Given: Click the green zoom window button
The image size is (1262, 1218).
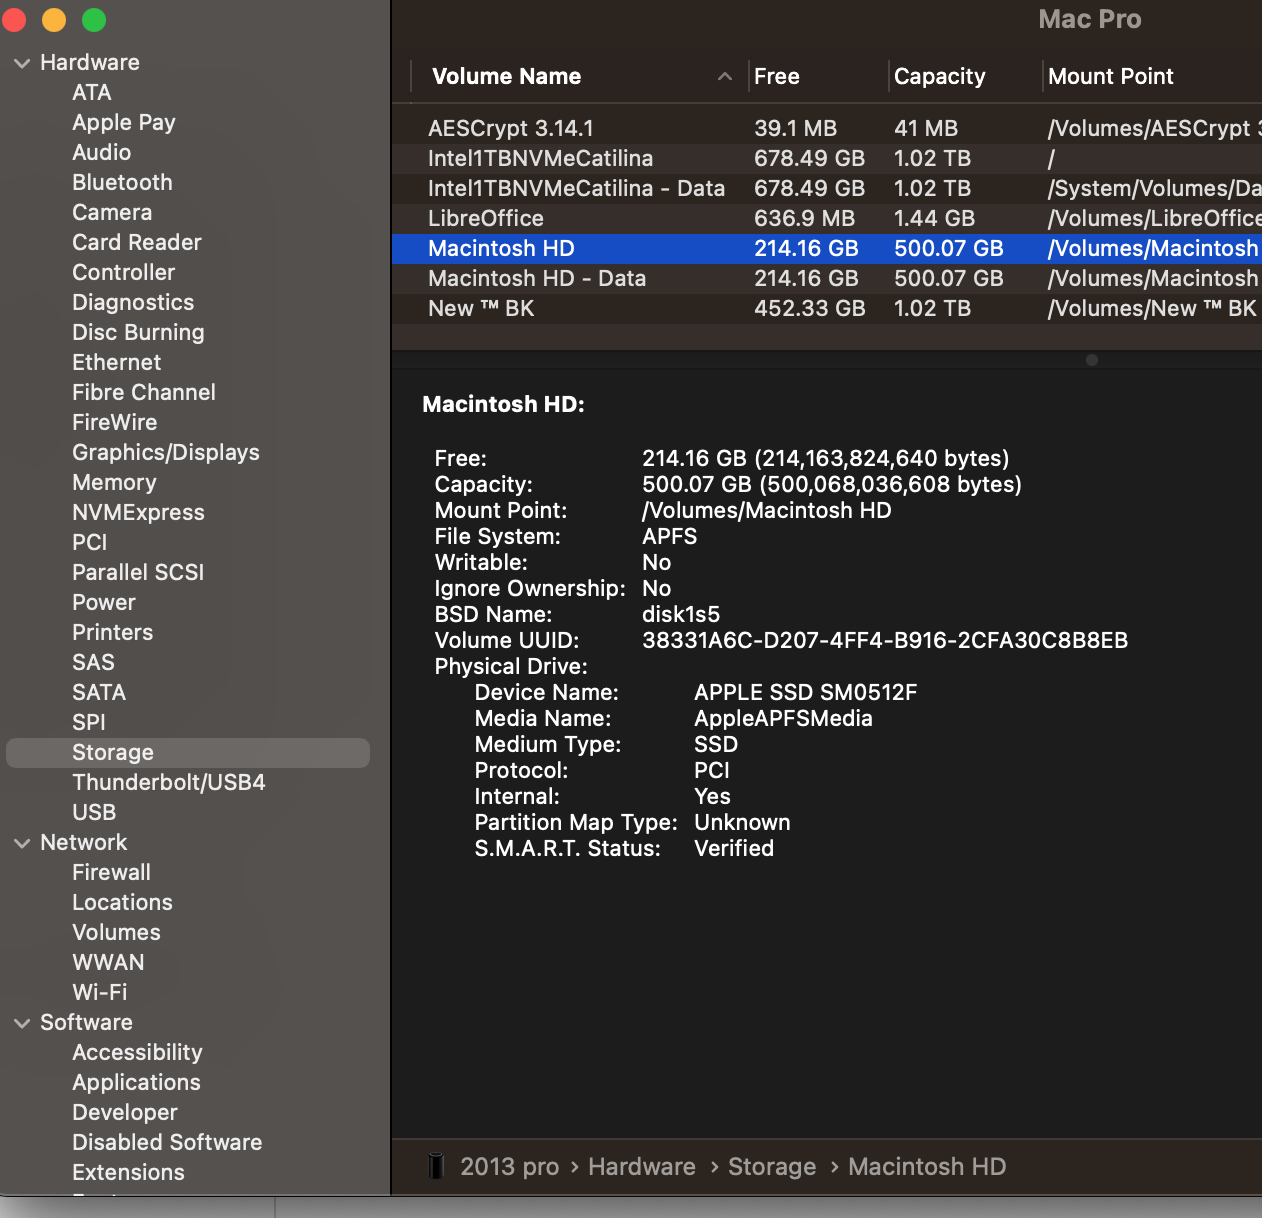Looking at the screenshot, I should tap(94, 20).
